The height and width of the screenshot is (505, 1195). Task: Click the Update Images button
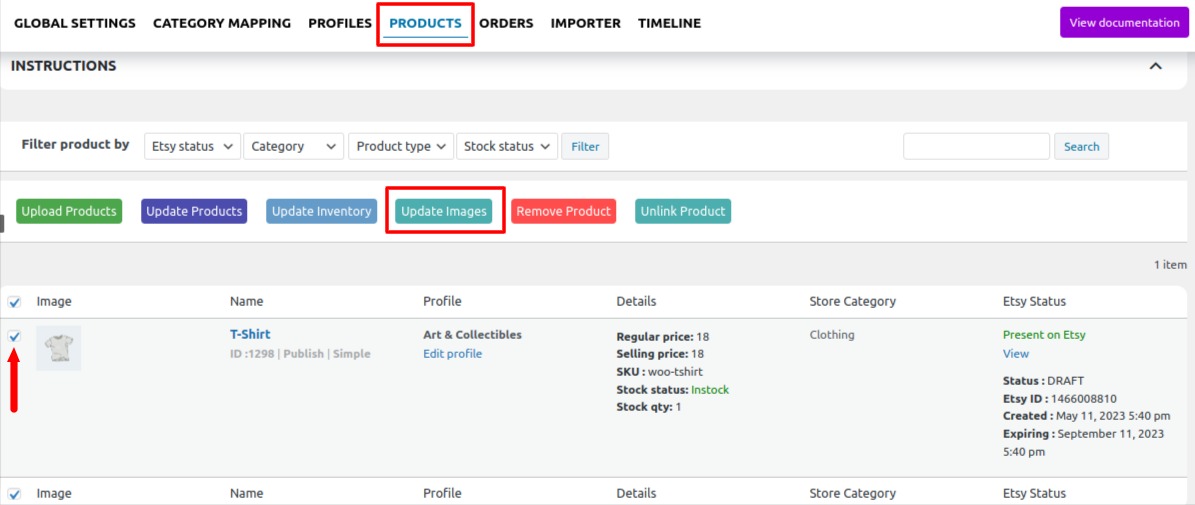point(444,211)
